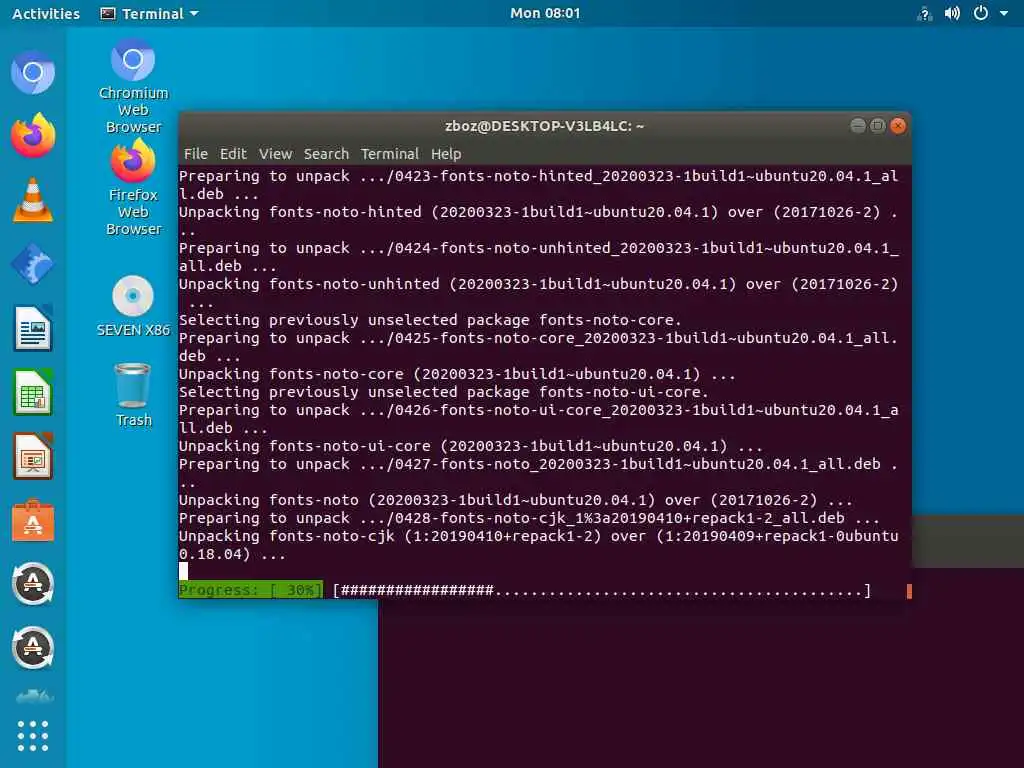Image resolution: width=1024 pixels, height=768 pixels.
Task: Click line "Selecting previously unselected package fonts-noto-ui-core."
Action: coord(444,392)
